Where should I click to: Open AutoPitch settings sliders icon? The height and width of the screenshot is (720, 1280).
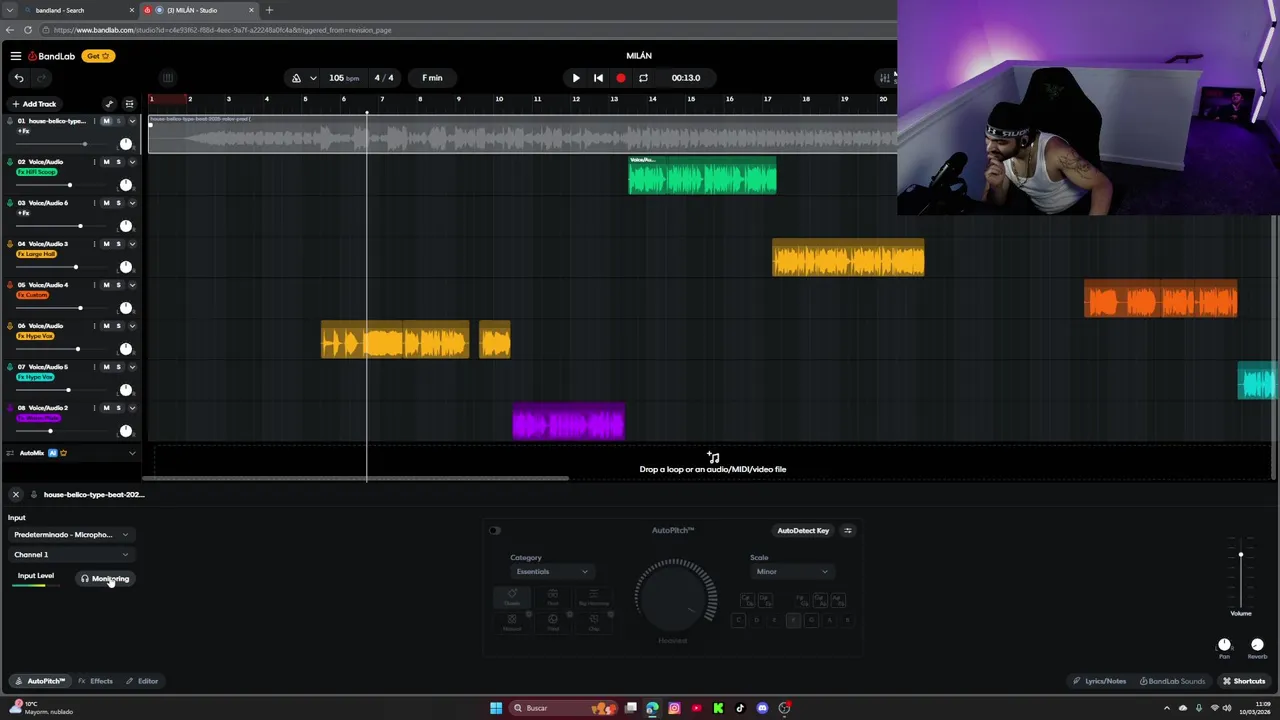(848, 531)
